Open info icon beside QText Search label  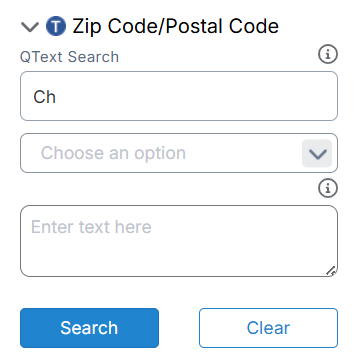328,55
